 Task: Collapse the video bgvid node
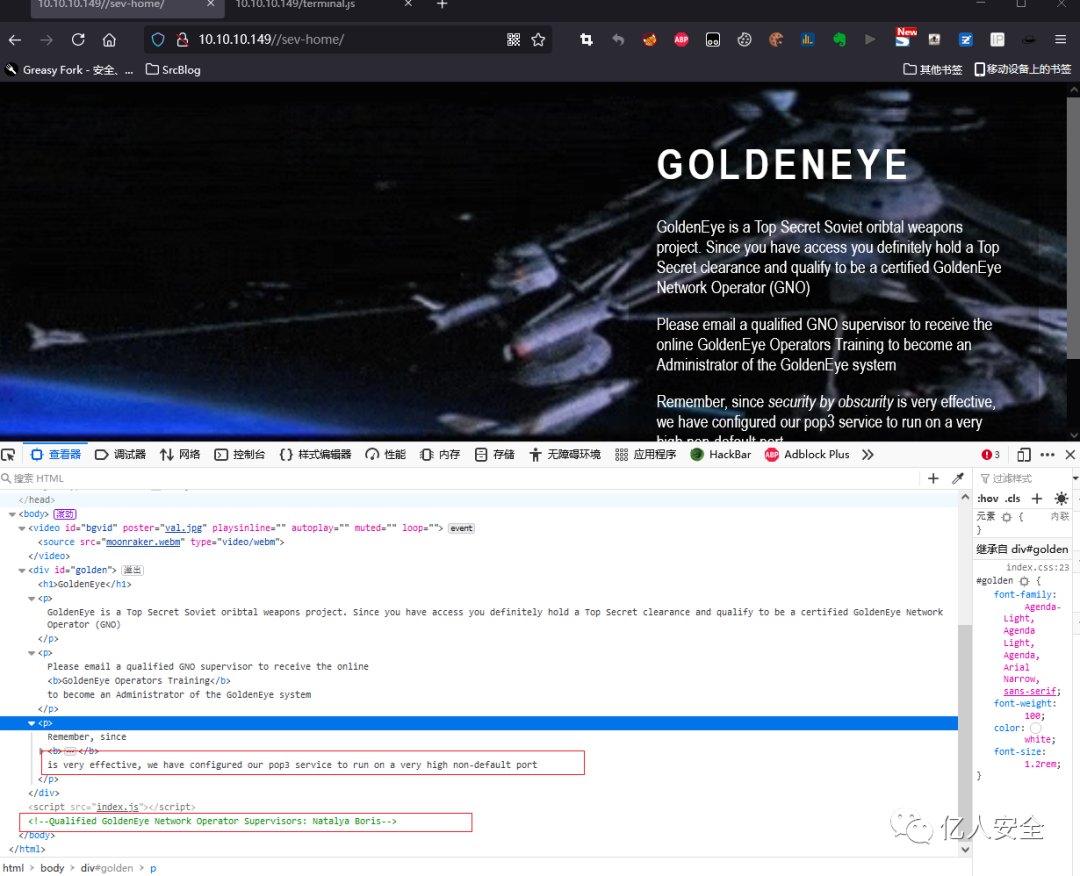(x=21, y=528)
